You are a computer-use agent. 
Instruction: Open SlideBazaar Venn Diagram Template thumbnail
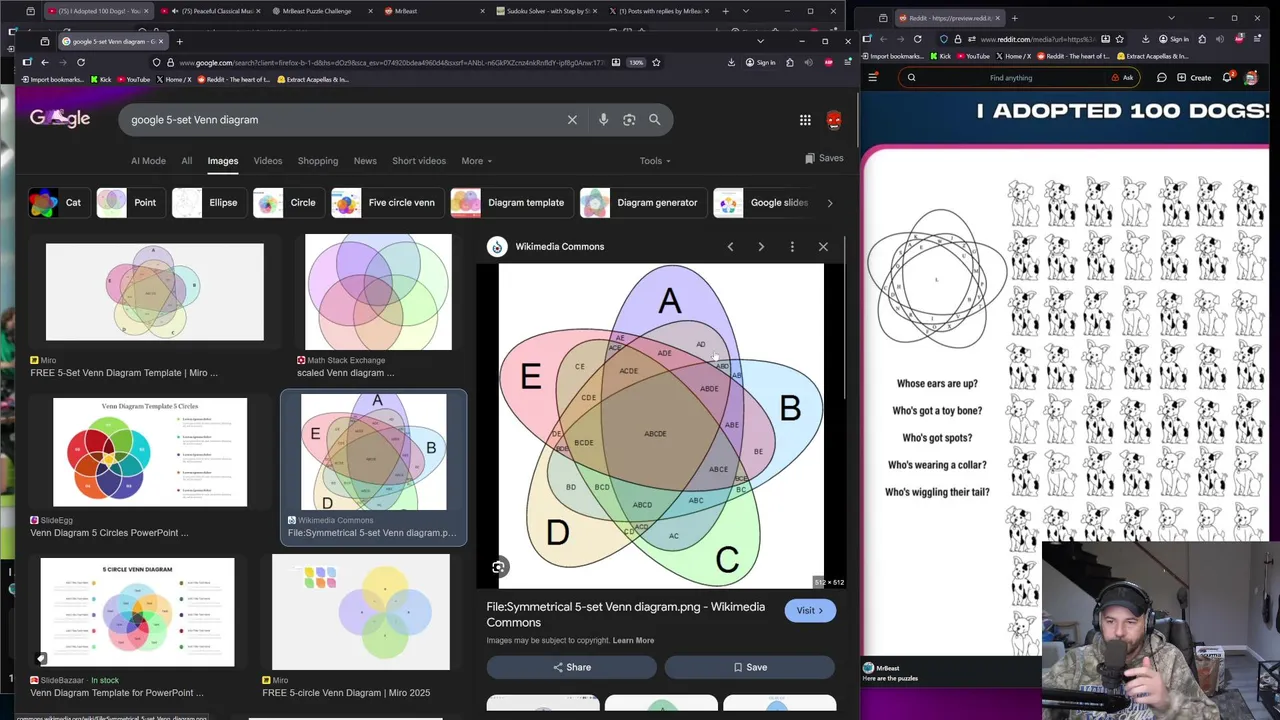(138, 612)
